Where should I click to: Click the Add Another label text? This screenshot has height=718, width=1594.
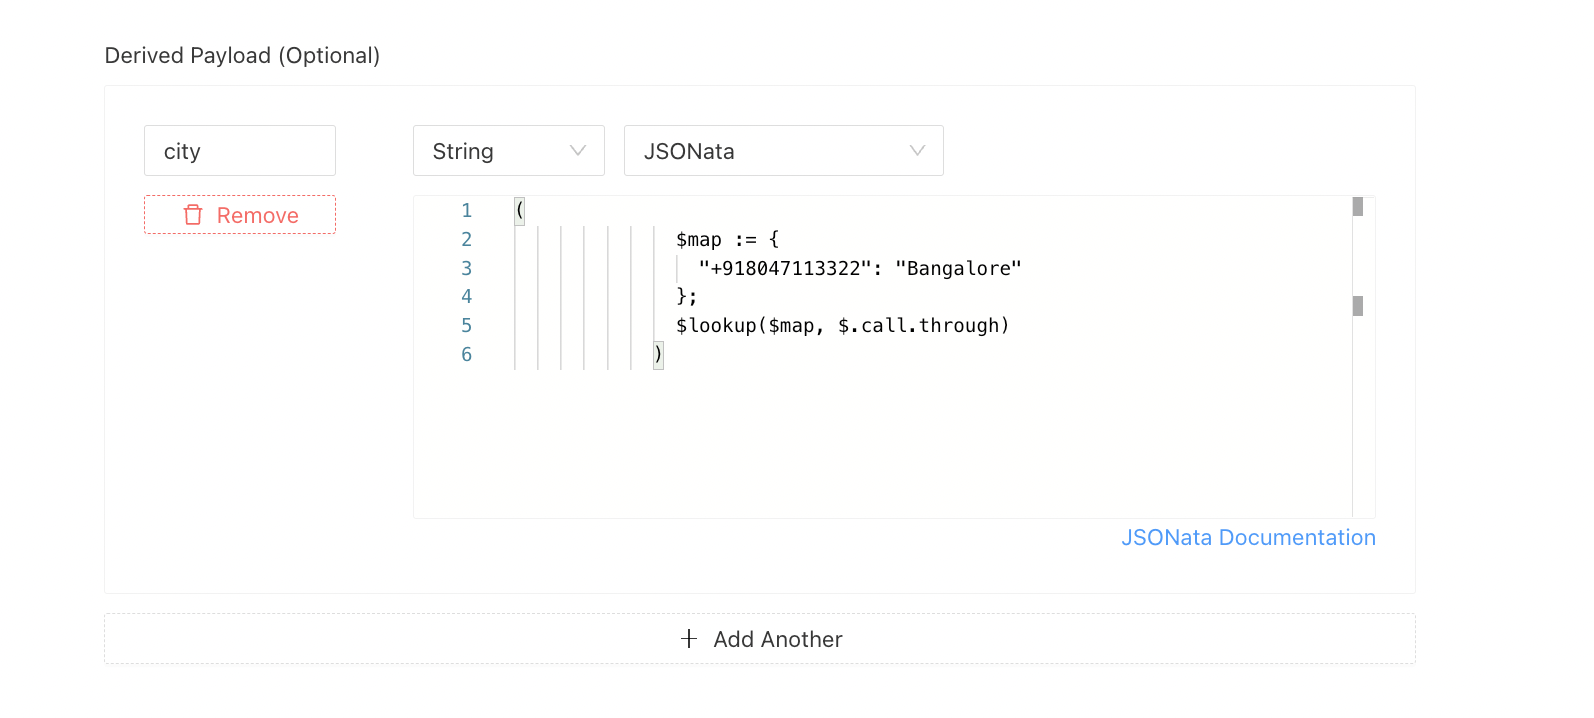(x=778, y=640)
